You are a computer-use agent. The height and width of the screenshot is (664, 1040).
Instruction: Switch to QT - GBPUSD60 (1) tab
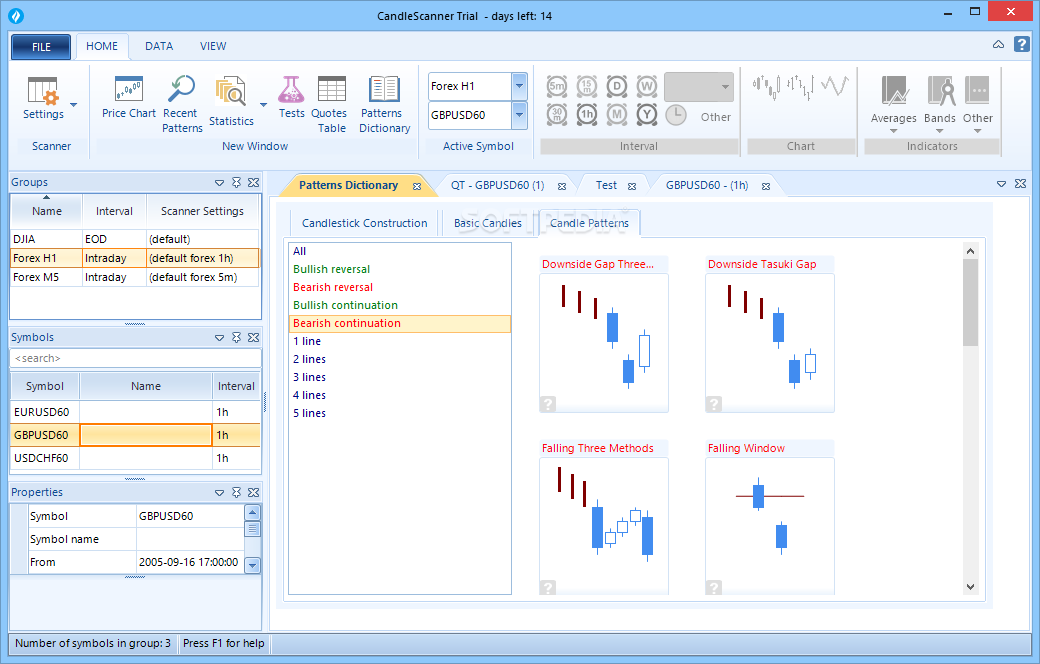[x=497, y=186]
